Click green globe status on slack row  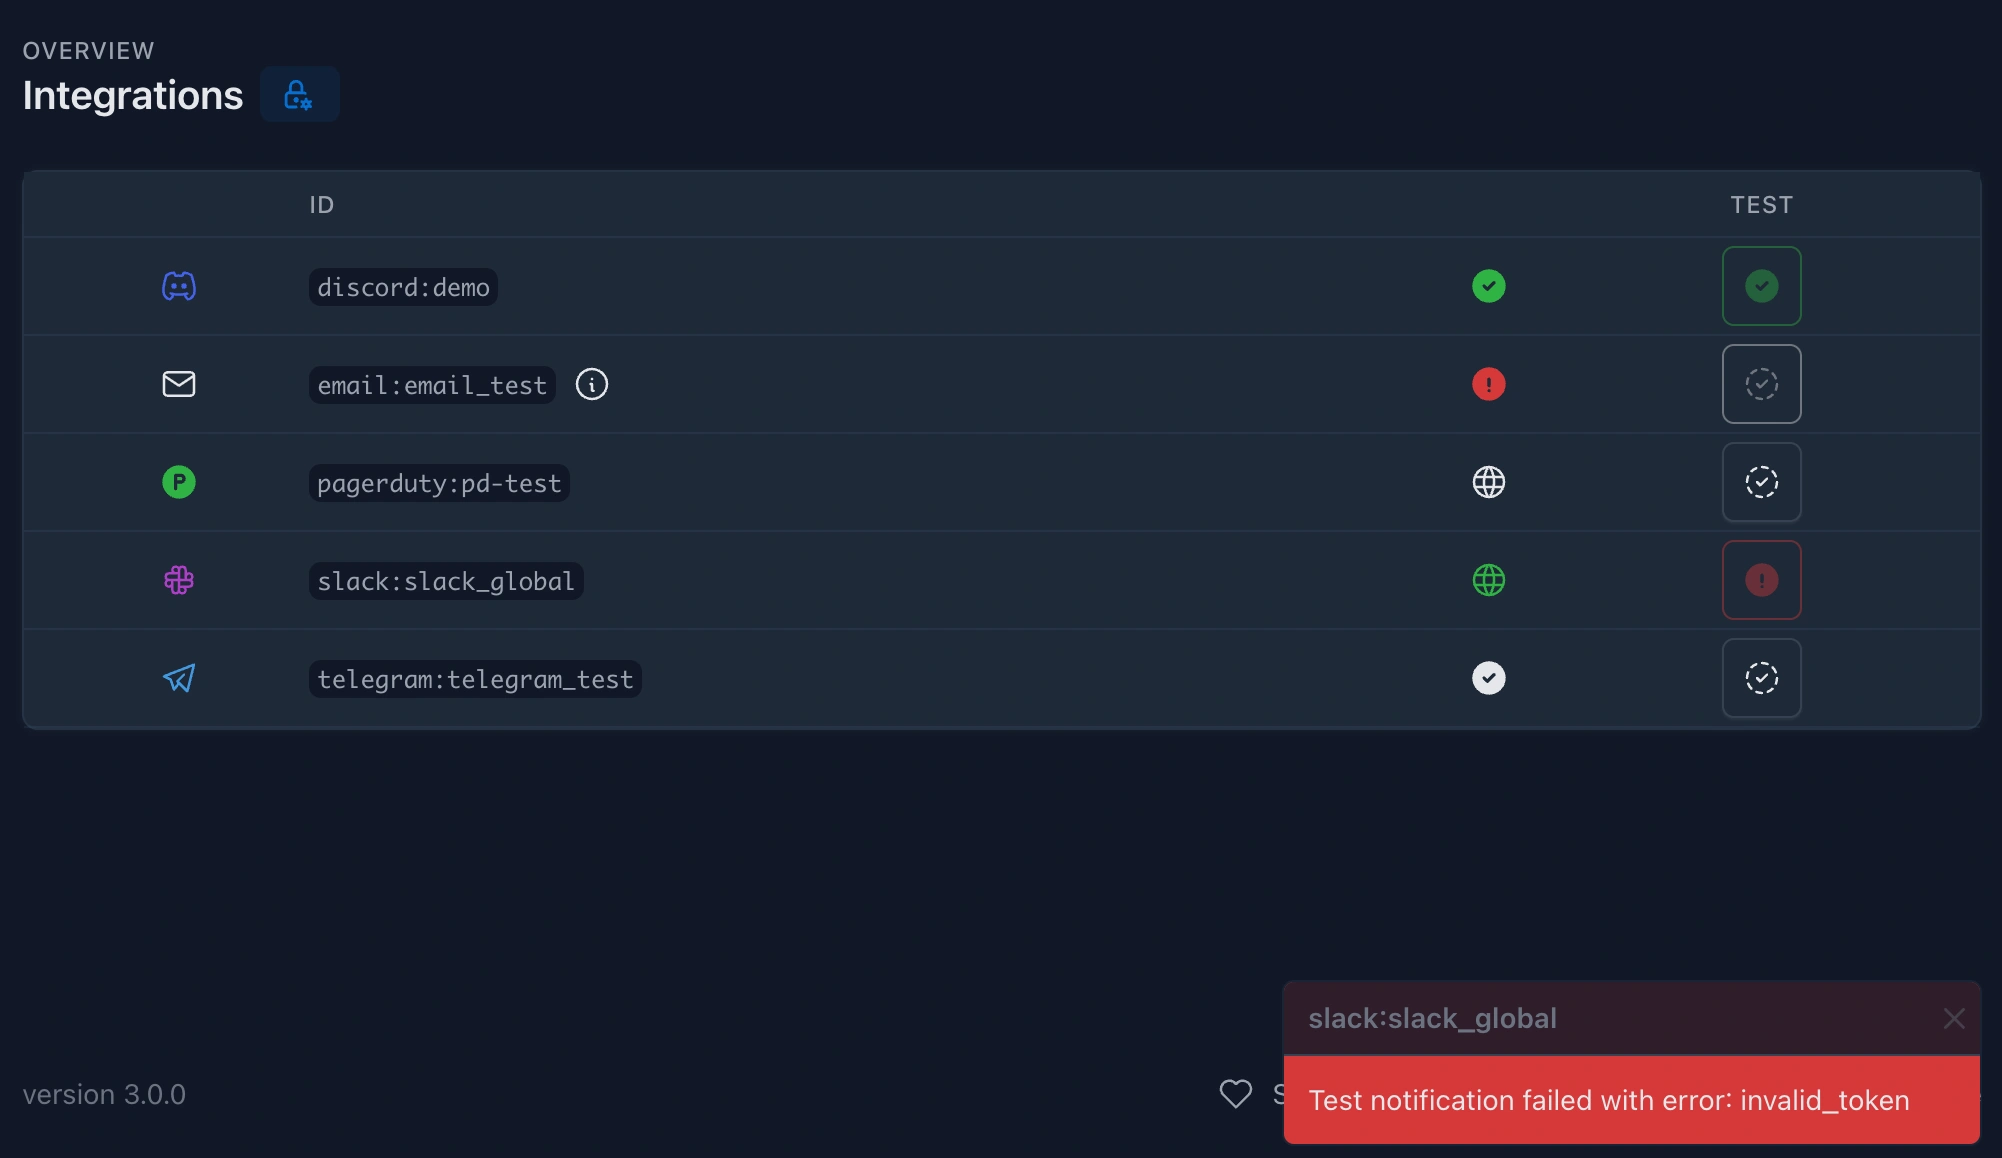[x=1488, y=580]
